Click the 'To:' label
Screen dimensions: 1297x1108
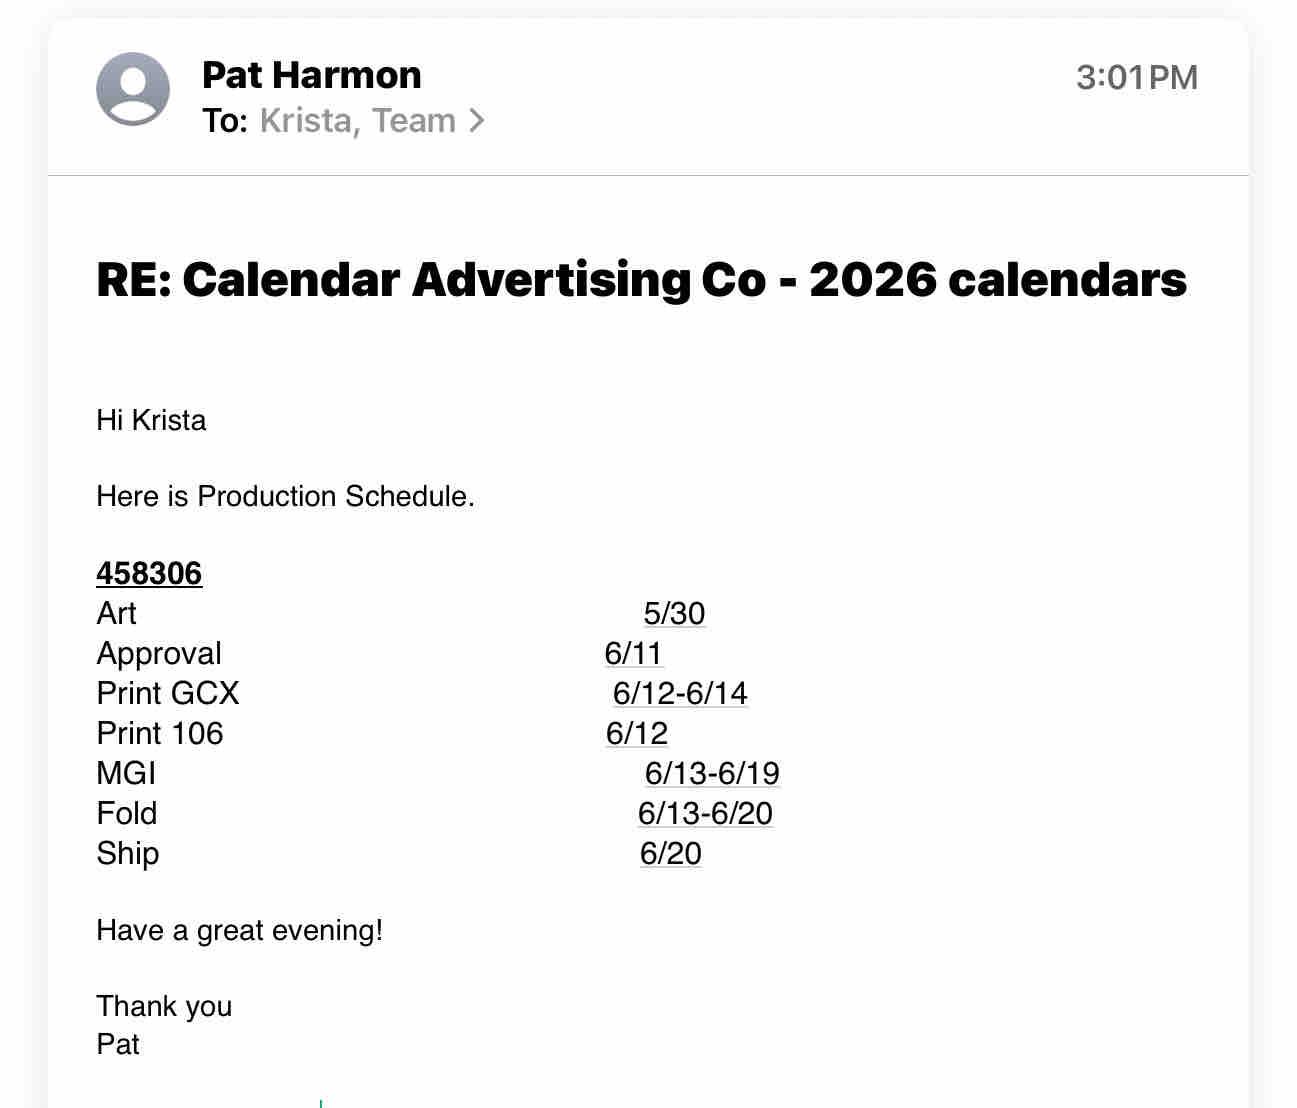click(224, 121)
